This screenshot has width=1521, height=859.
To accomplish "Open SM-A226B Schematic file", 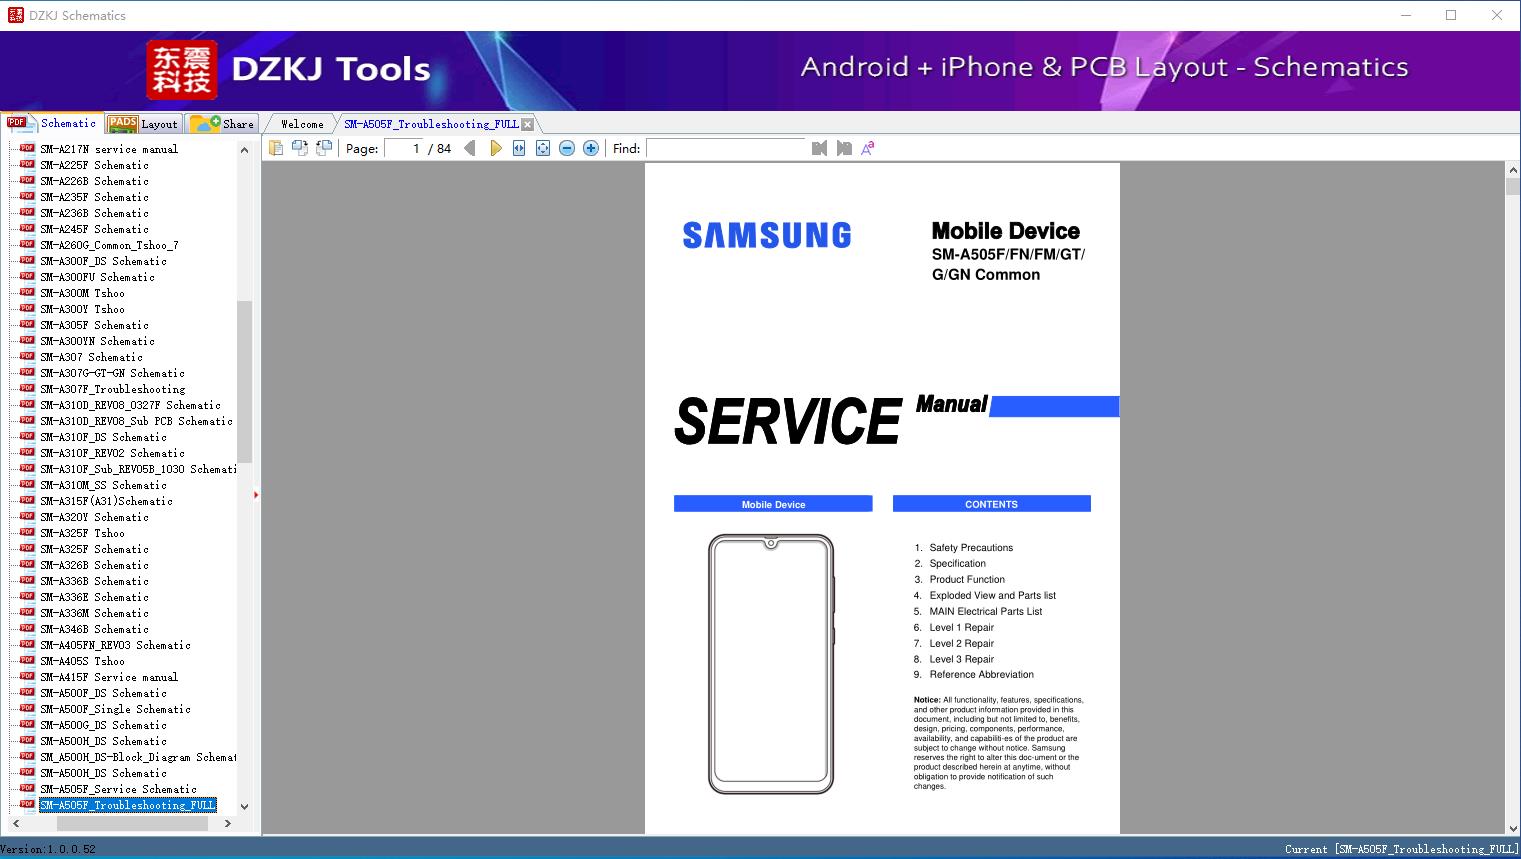I will point(94,181).
